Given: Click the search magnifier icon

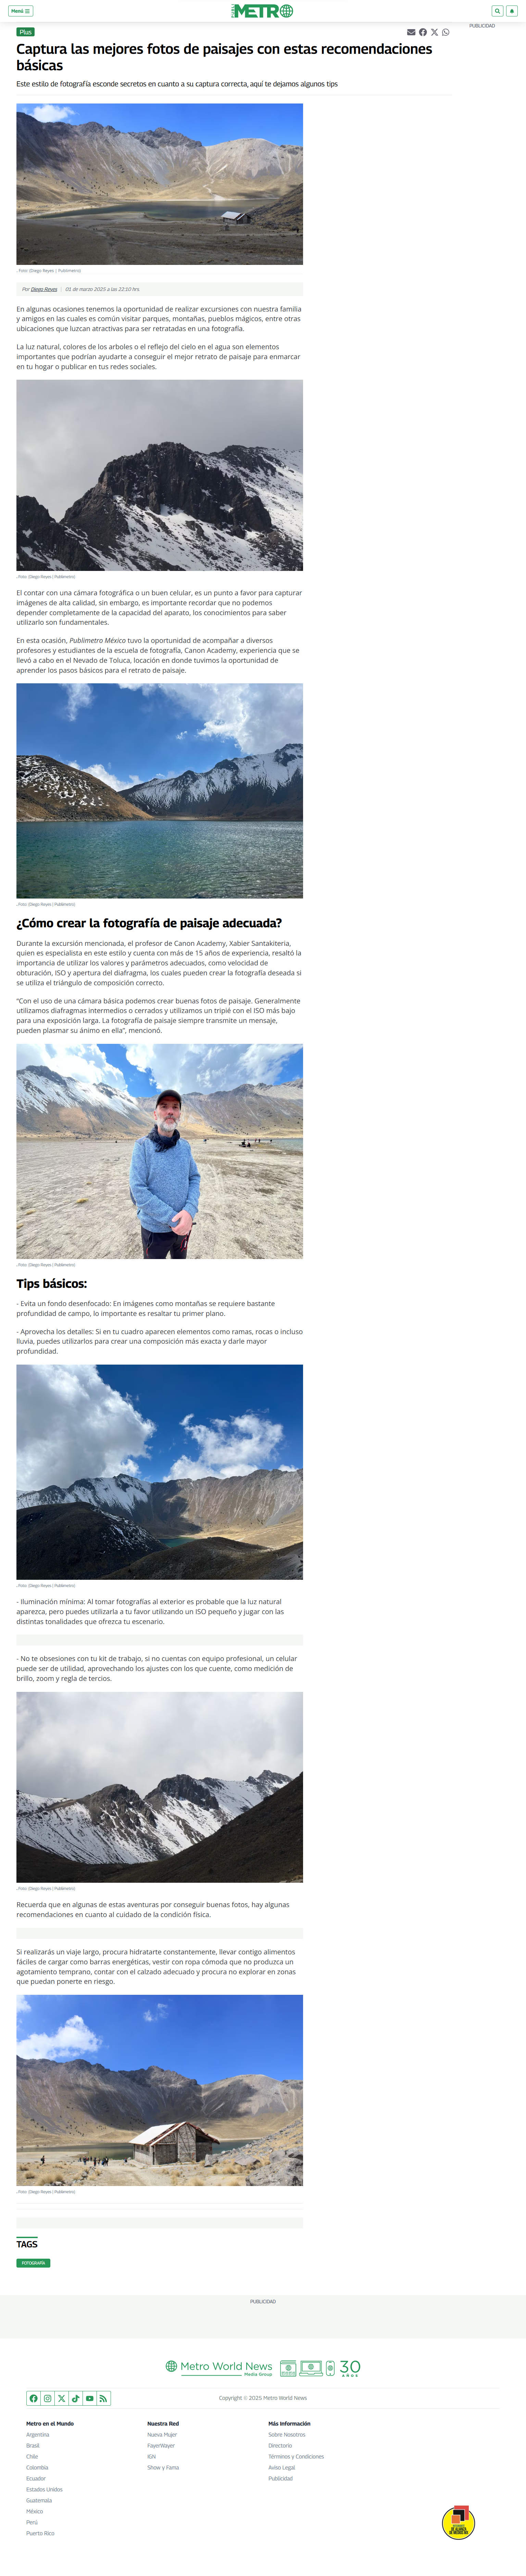Looking at the screenshot, I should click(x=497, y=11).
